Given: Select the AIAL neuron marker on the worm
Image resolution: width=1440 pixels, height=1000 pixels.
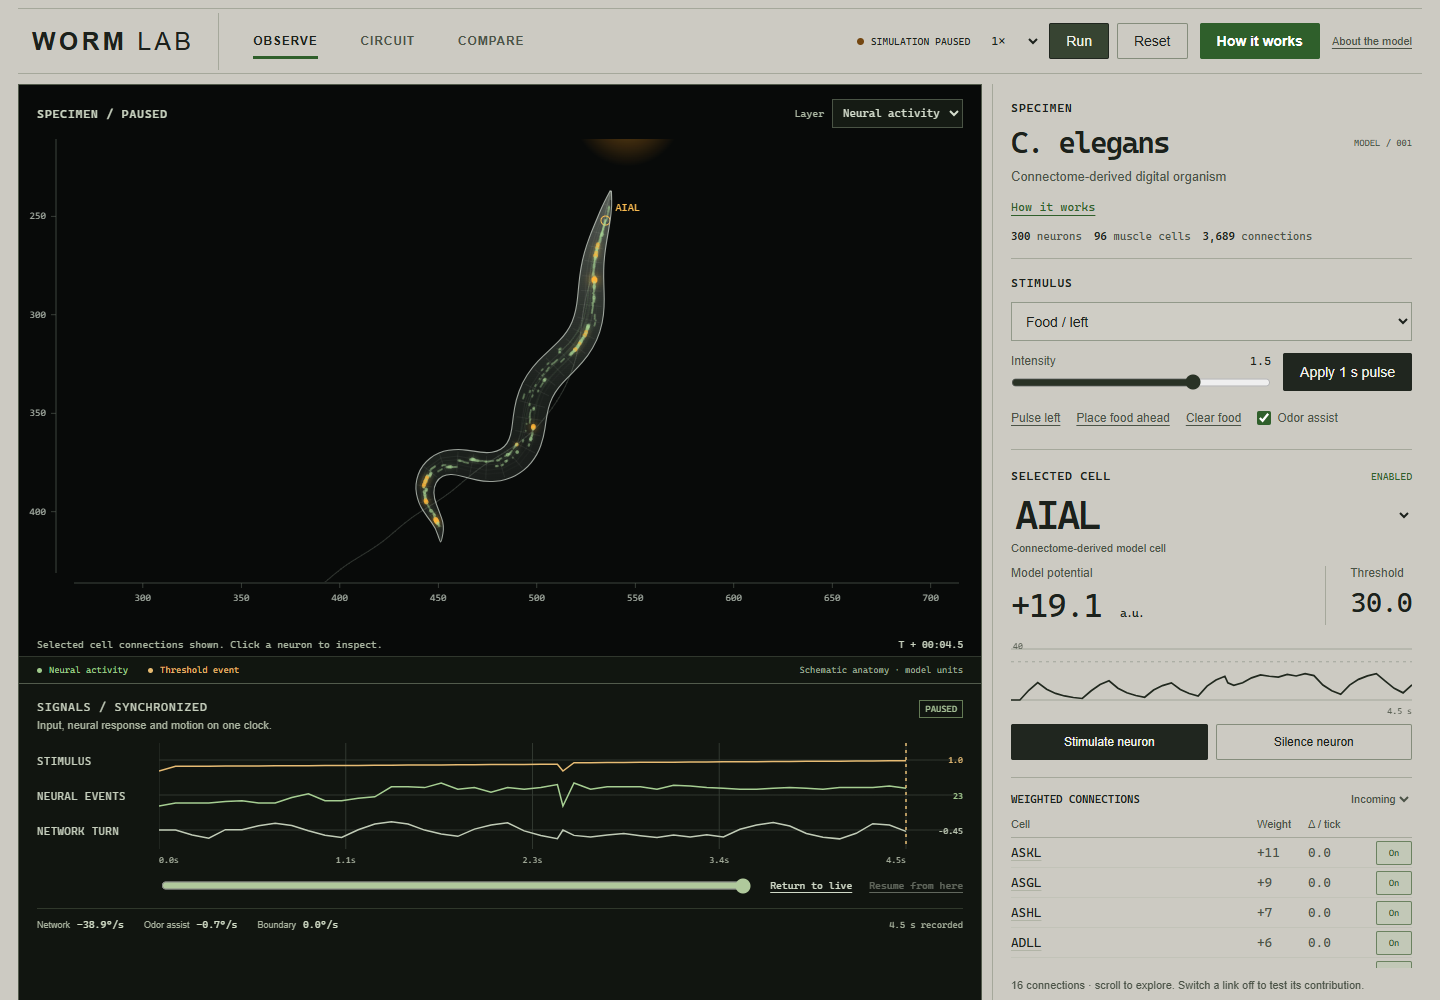Looking at the screenshot, I should pyautogui.click(x=605, y=220).
